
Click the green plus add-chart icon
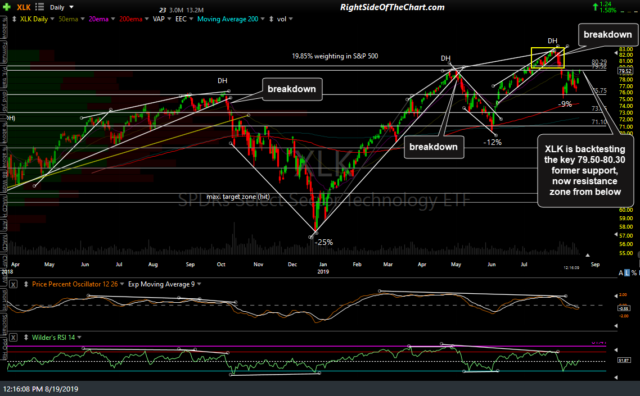pyautogui.click(x=7, y=7)
